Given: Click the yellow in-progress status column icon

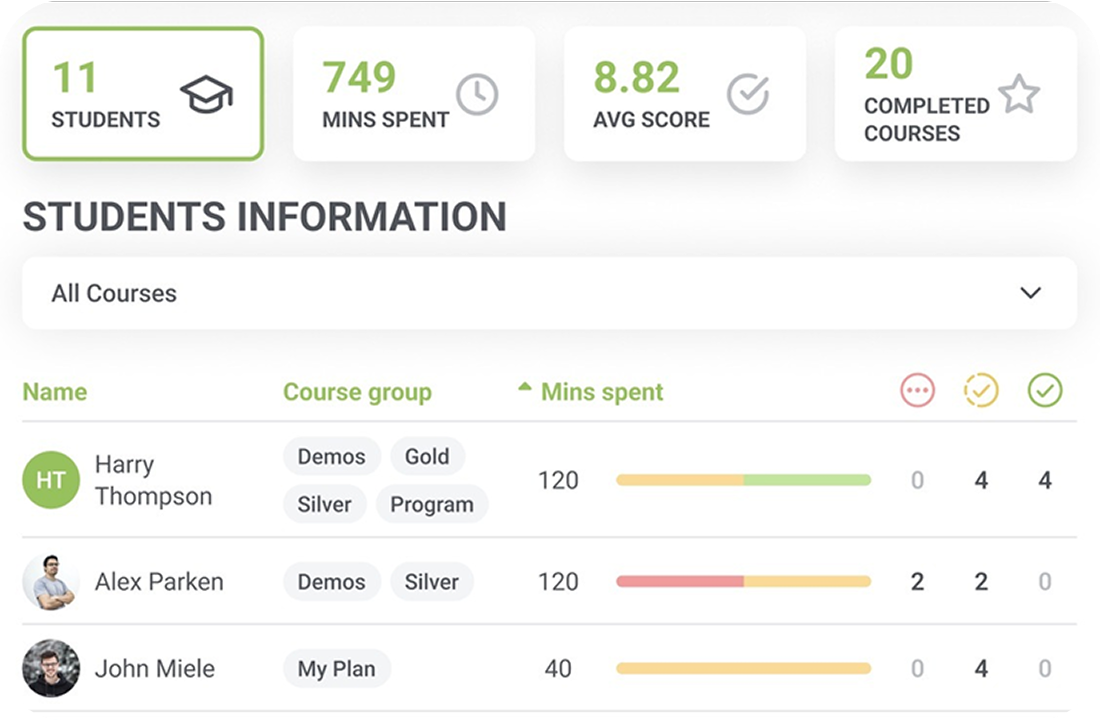Looking at the screenshot, I should click(x=981, y=391).
